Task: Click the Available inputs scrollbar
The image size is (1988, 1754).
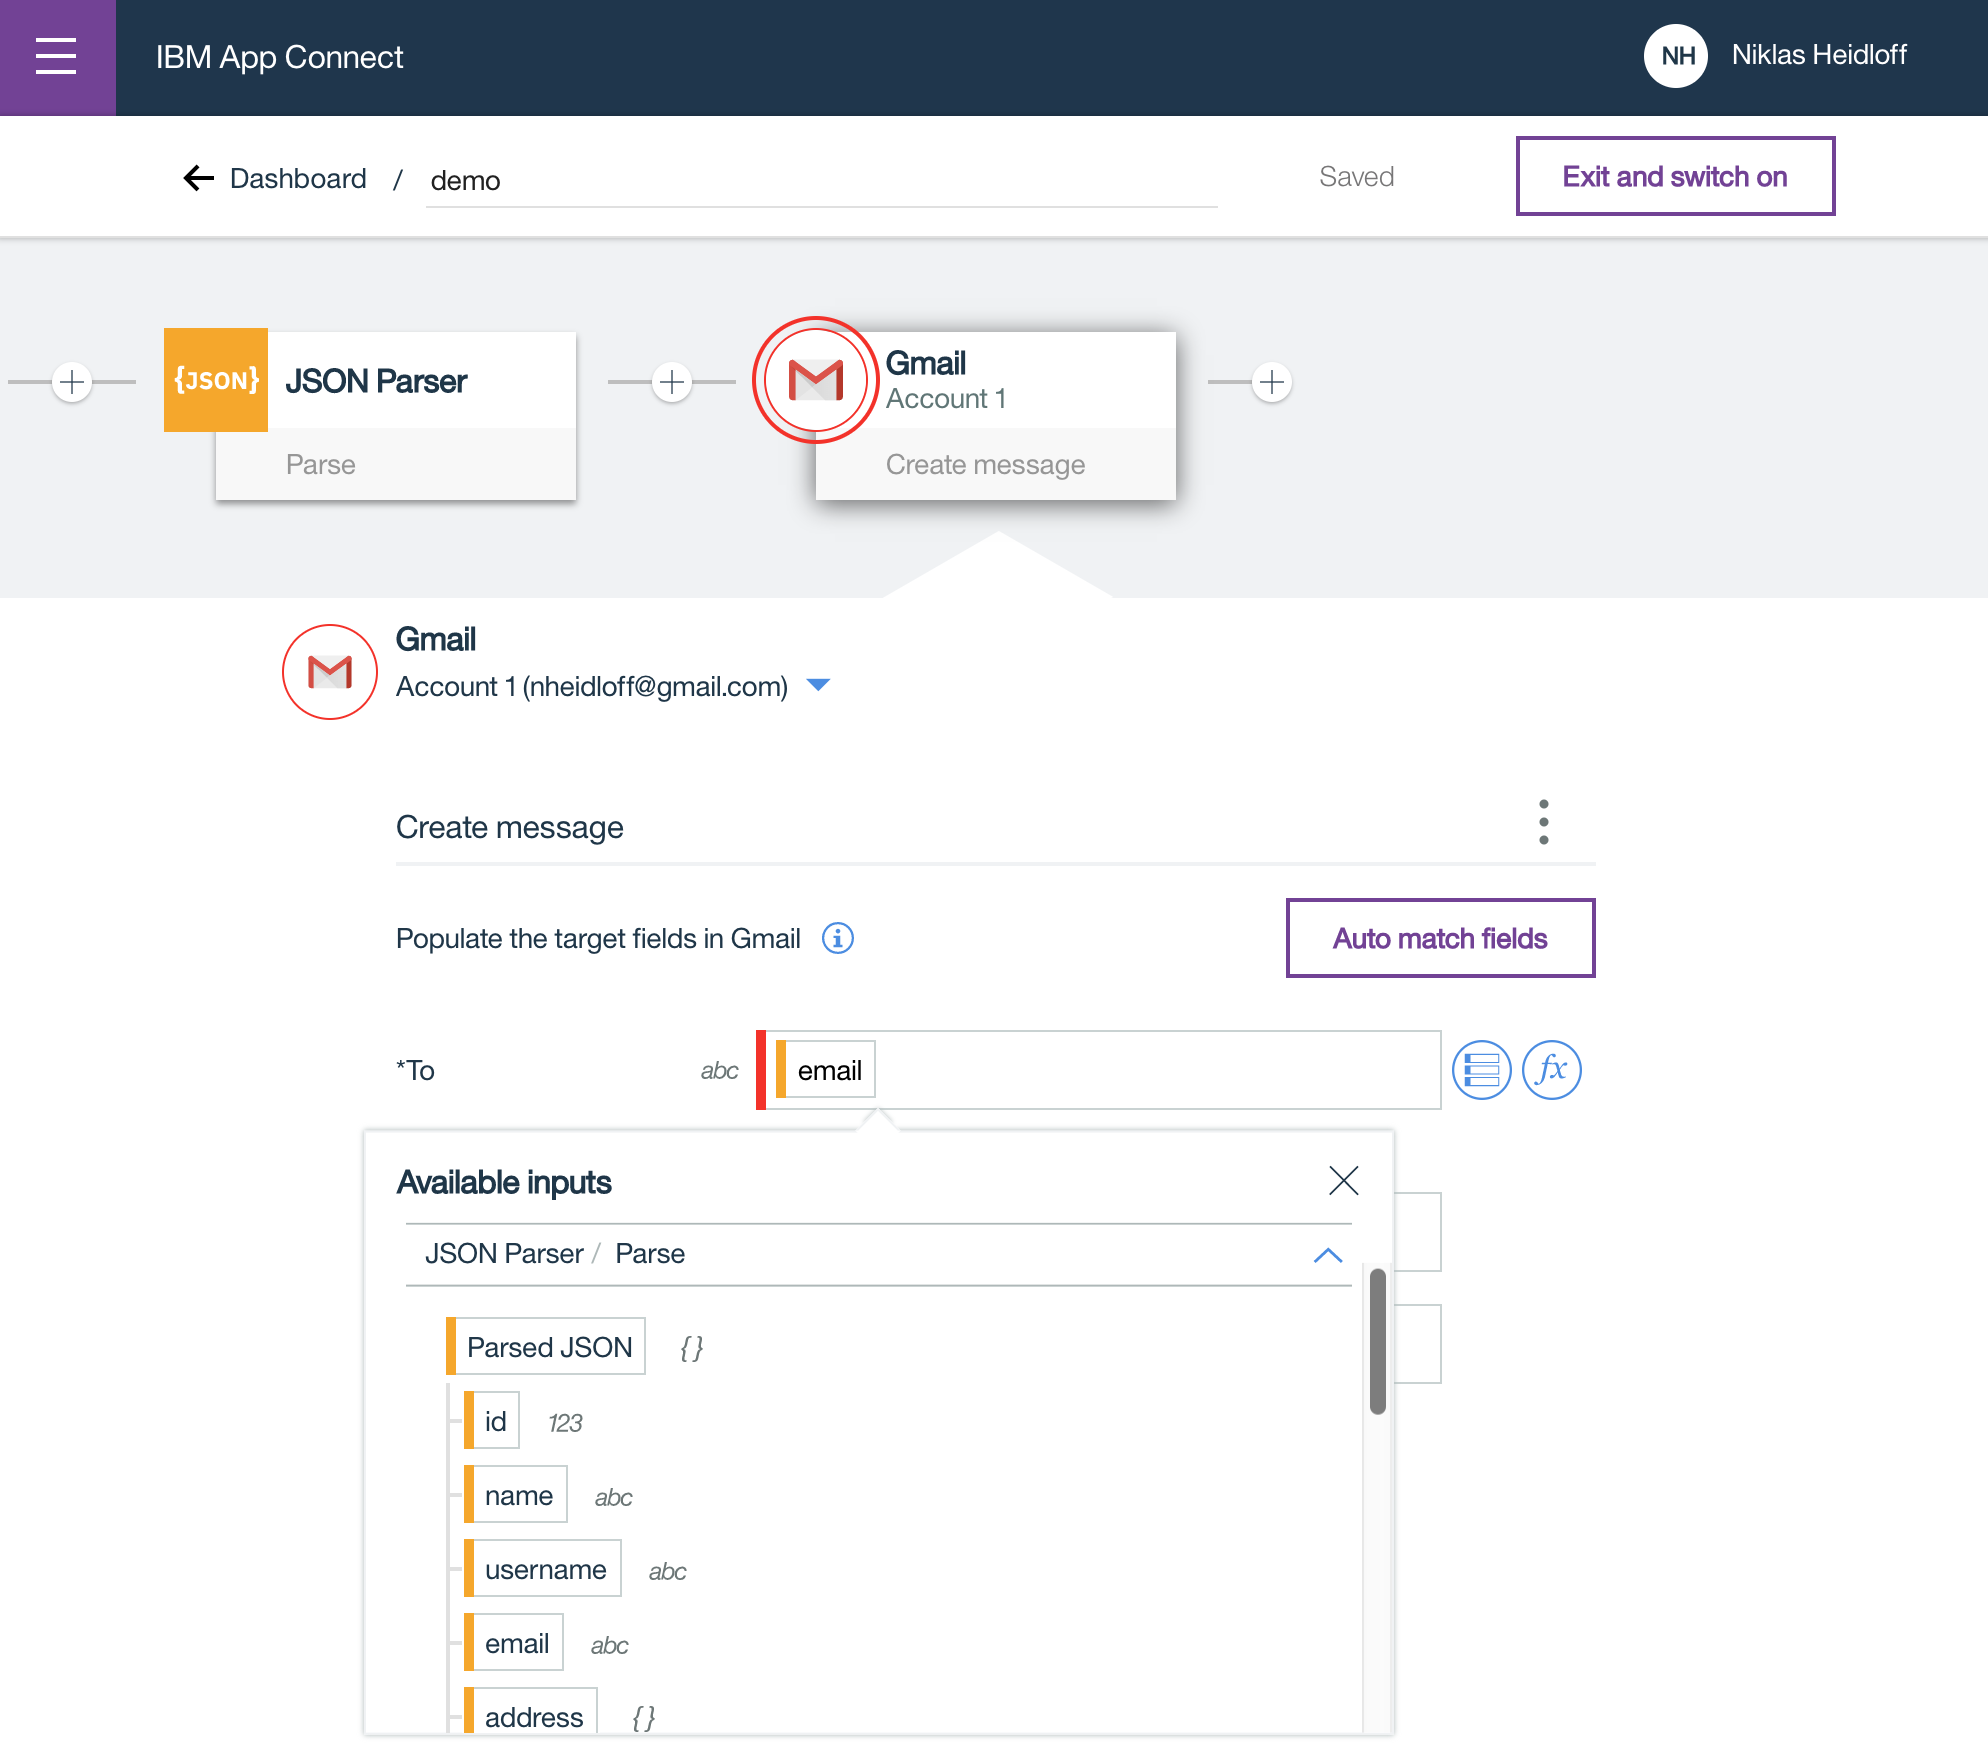Action: [1378, 1342]
